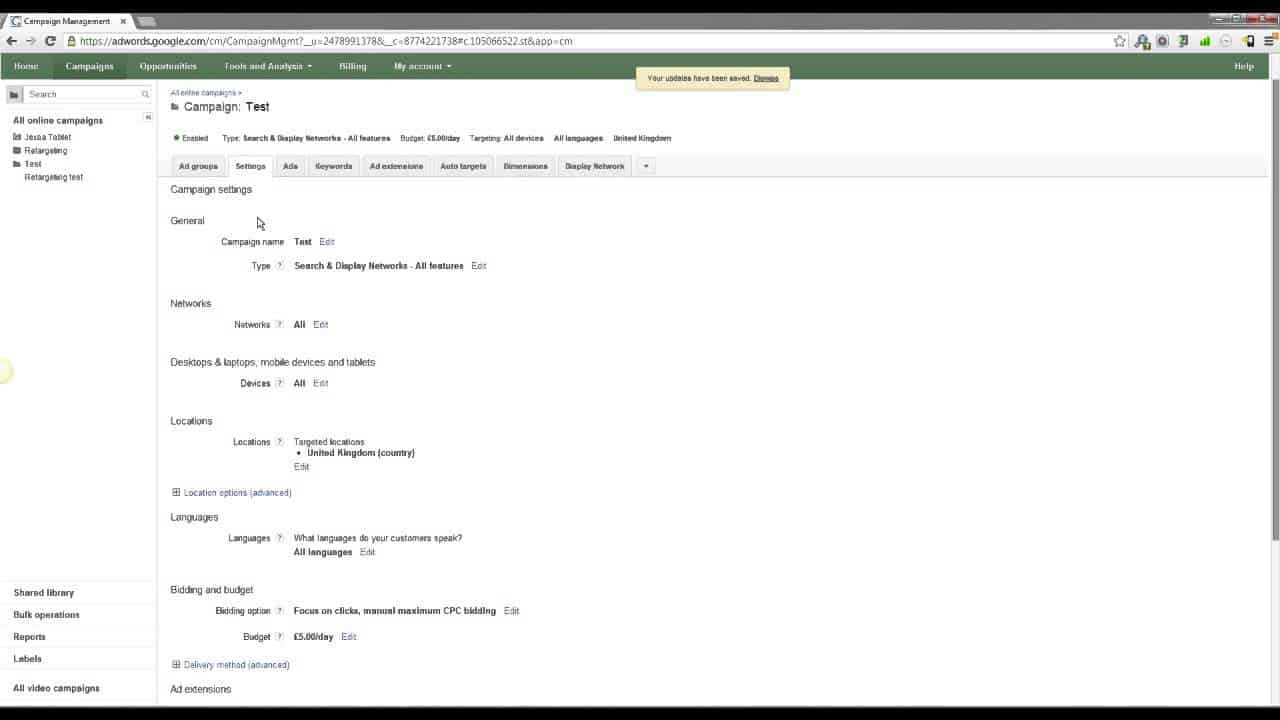Switch to the Dimensions tab
The image size is (1280, 720).
[x=526, y=166]
